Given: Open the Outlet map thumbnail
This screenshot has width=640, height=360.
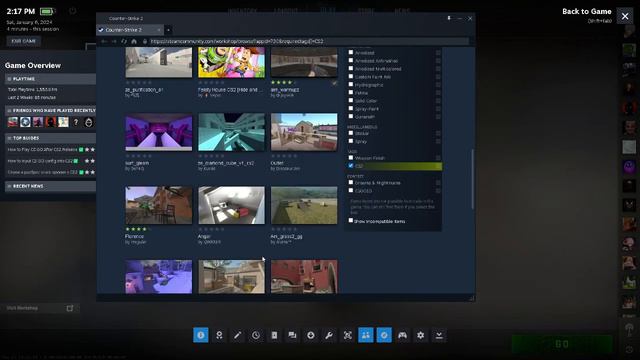Looking at the screenshot, I should coord(304,132).
